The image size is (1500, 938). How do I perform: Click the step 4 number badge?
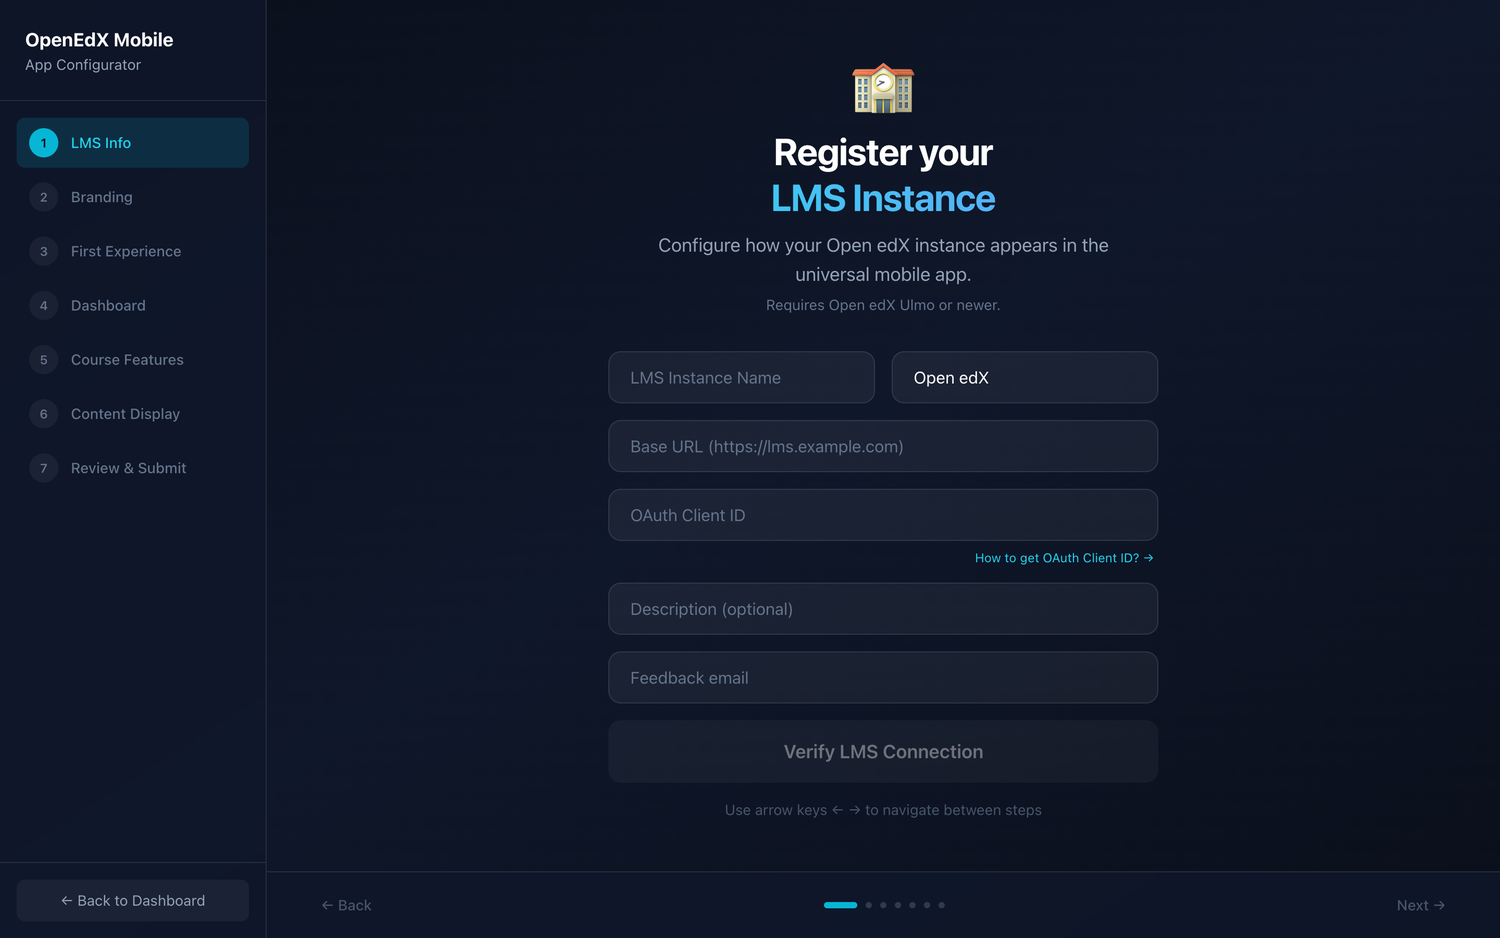click(x=43, y=305)
